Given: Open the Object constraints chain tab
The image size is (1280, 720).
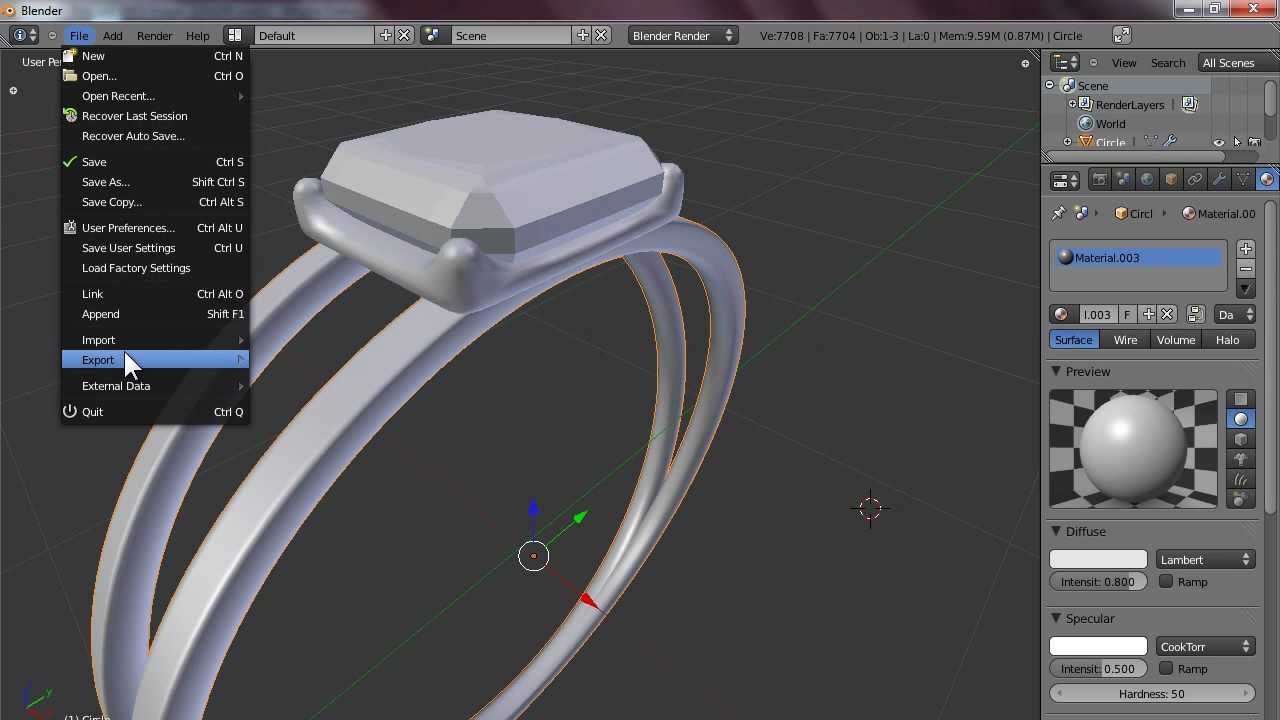Looking at the screenshot, I should click(x=1195, y=180).
